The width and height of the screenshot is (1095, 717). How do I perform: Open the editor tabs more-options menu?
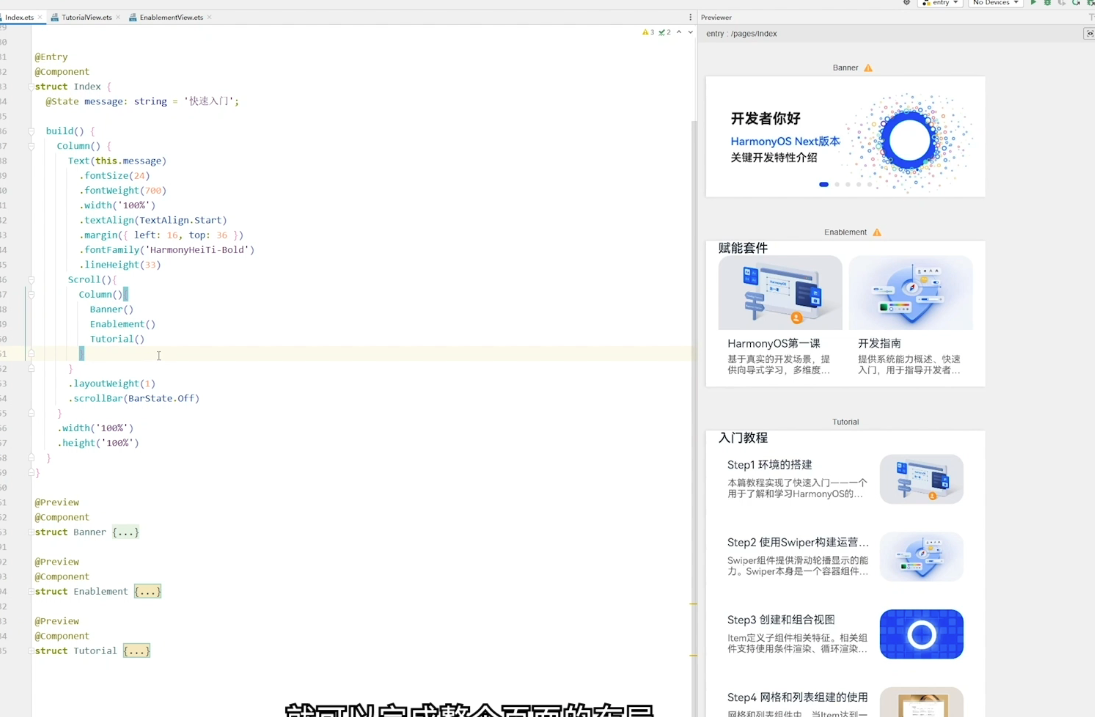click(690, 17)
